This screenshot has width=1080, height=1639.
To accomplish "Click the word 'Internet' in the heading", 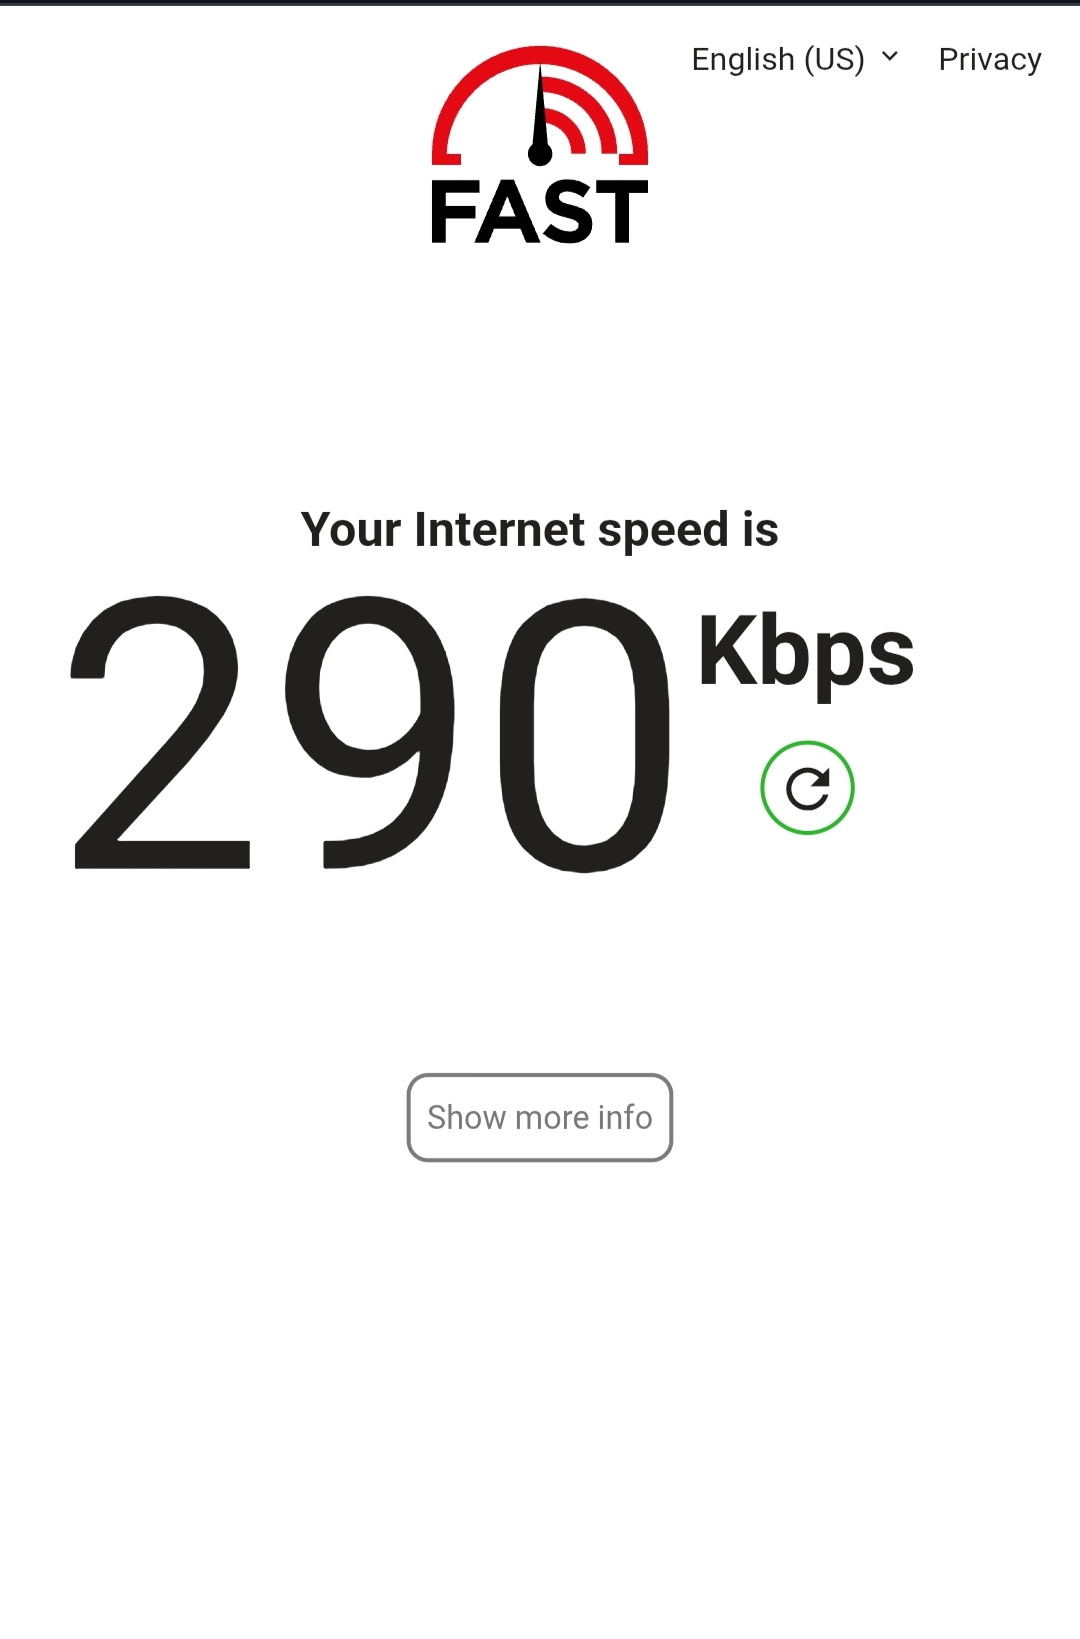I will pyautogui.click(x=500, y=529).
